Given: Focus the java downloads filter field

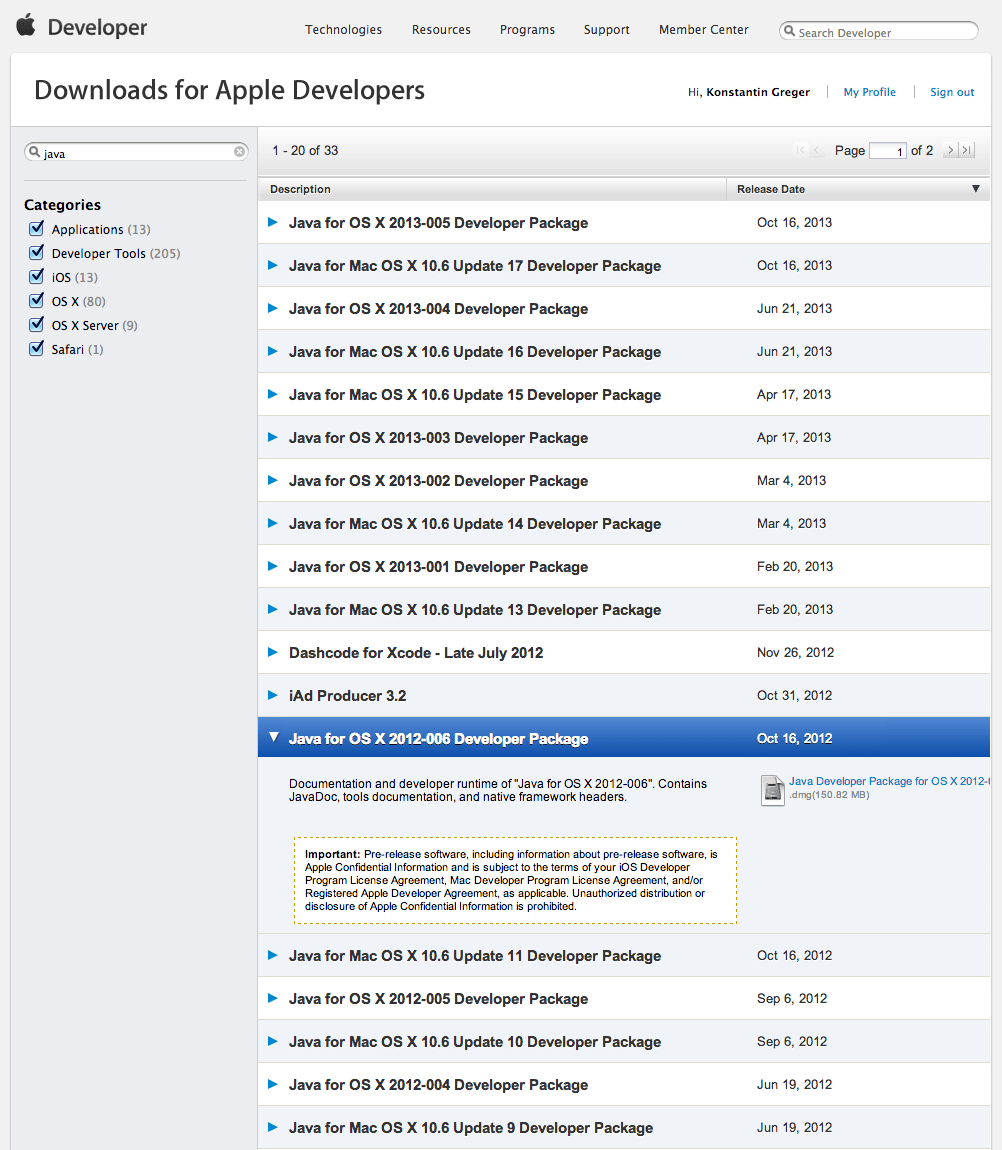Looking at the screenshot, I should click(x=138, y=153).
